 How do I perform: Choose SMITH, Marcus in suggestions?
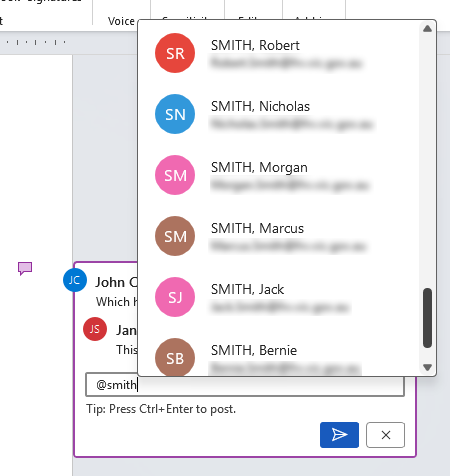278,236
